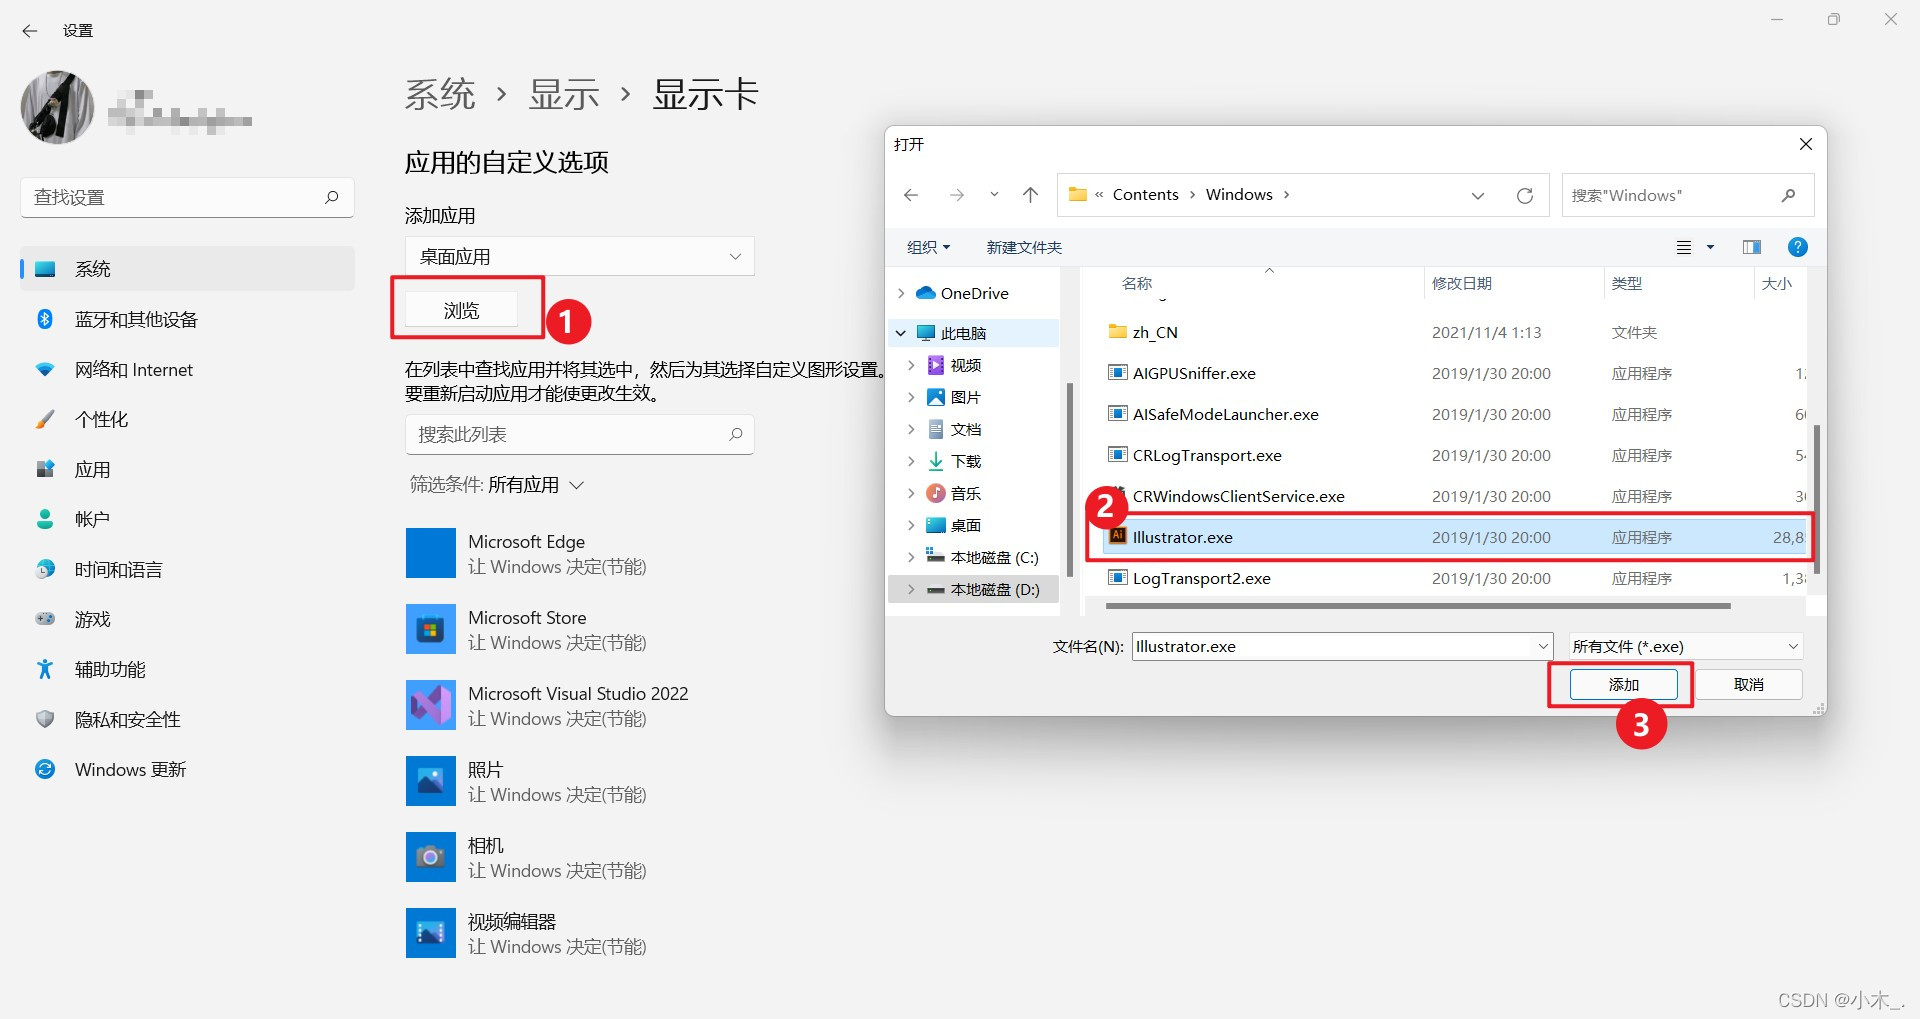Open 隐私和安全性 settings category

tap(188, 719)
